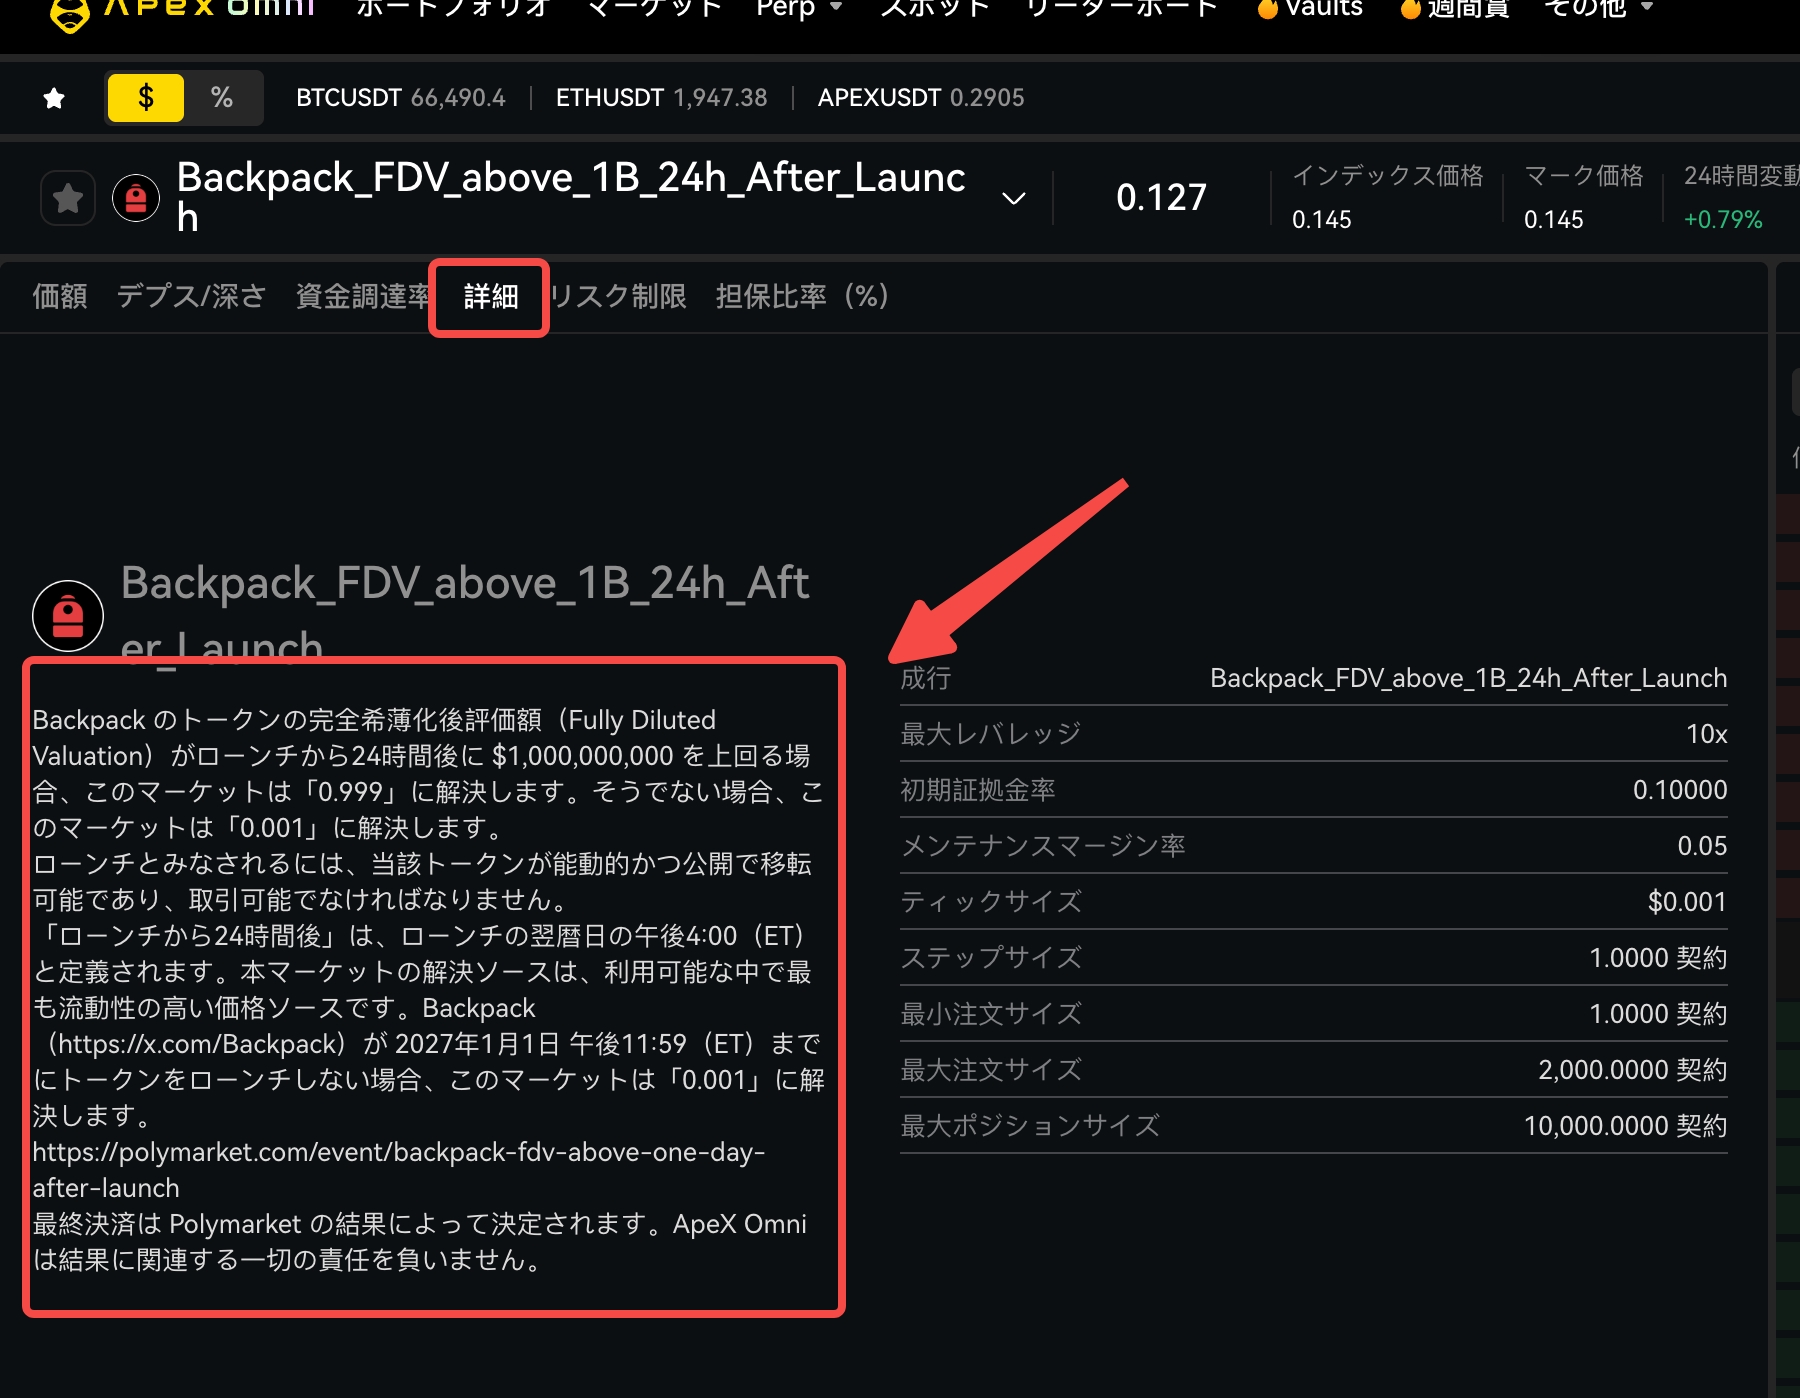Screen dimensions: 1800x1398
Task: Open Vaults with the flame icon
Action: click(x=1310, y=9)
